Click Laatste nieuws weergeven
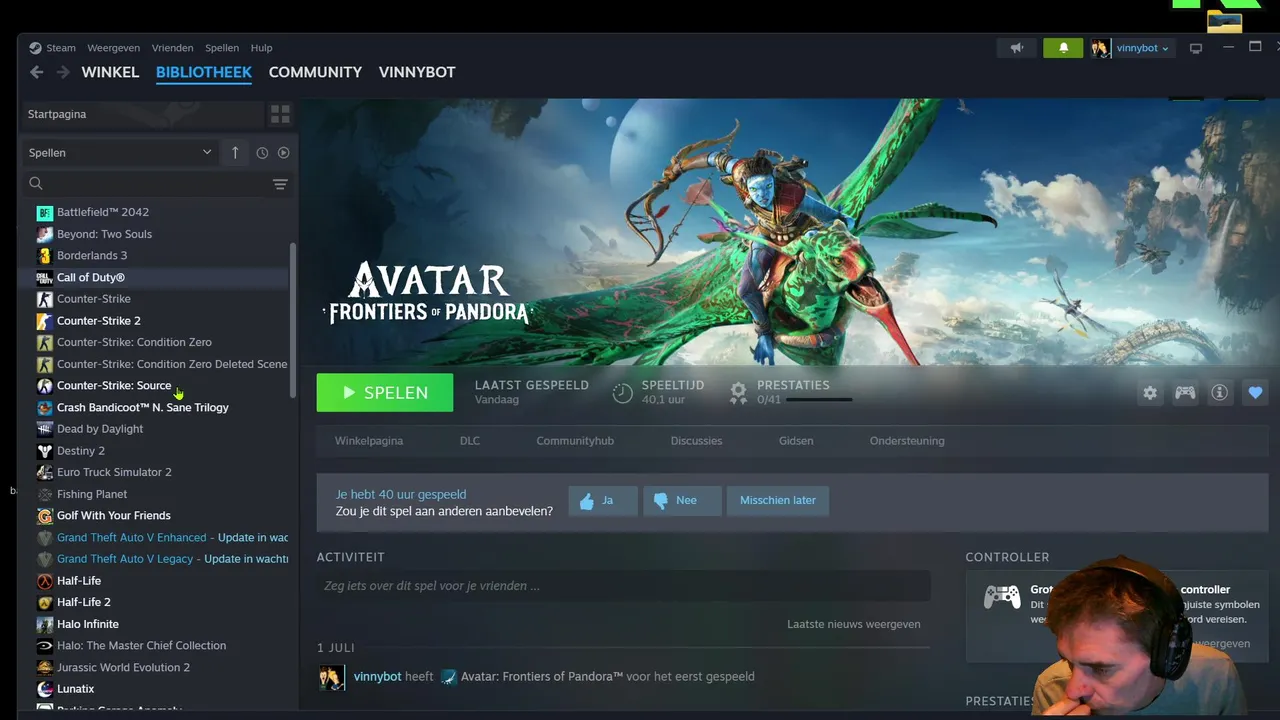1280x720 pixels. click(854, 624)
